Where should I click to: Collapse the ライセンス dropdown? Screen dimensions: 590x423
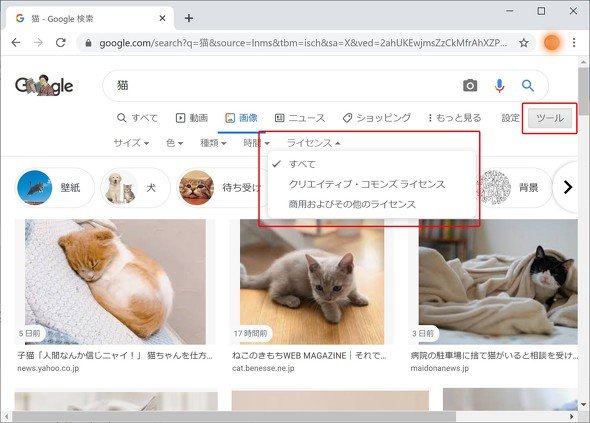tap(313, 143)
